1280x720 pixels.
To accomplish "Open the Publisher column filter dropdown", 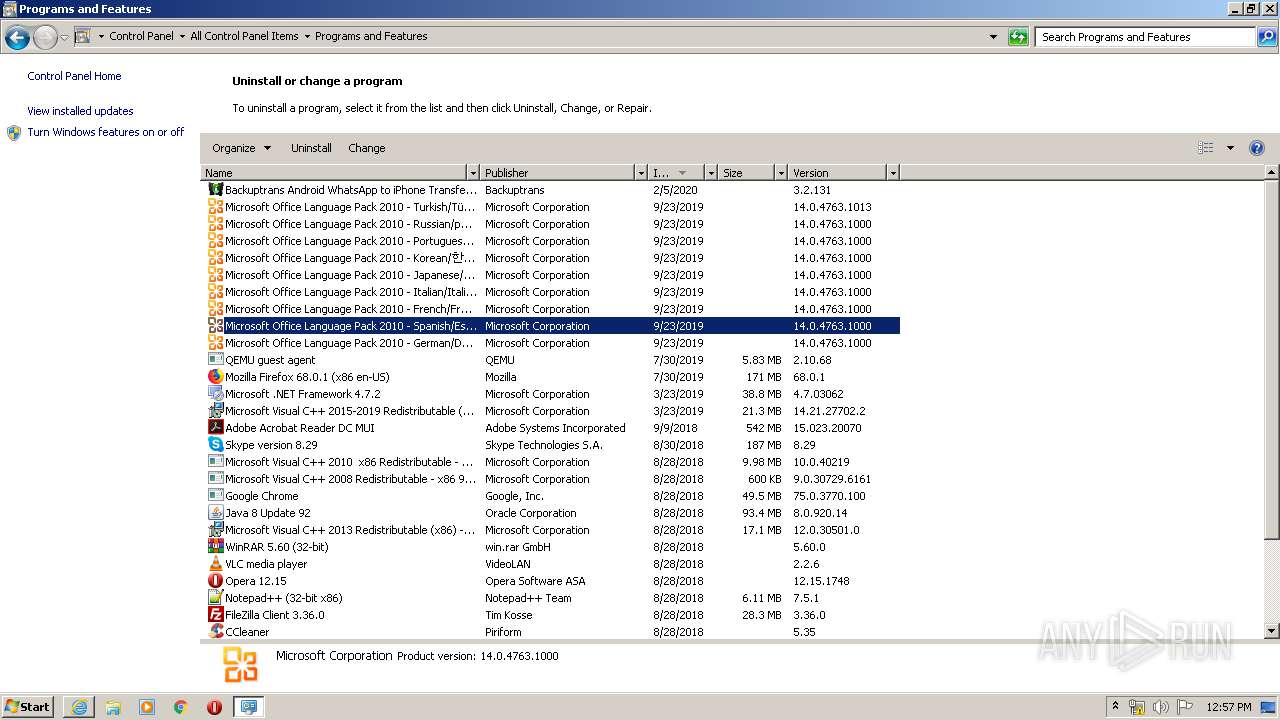I will point(641,173).
